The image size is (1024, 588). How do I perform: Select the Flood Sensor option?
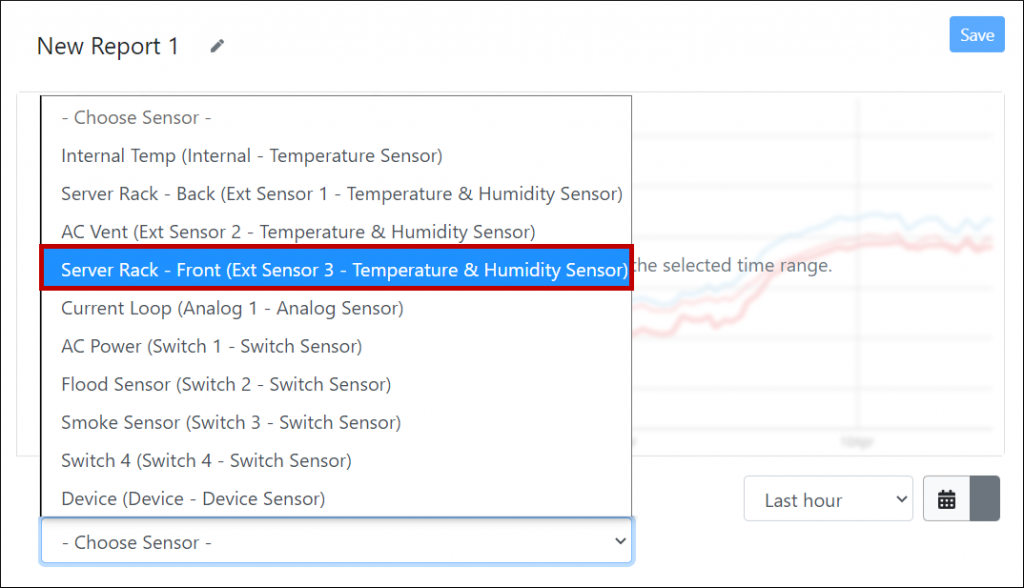pos(226,384)
